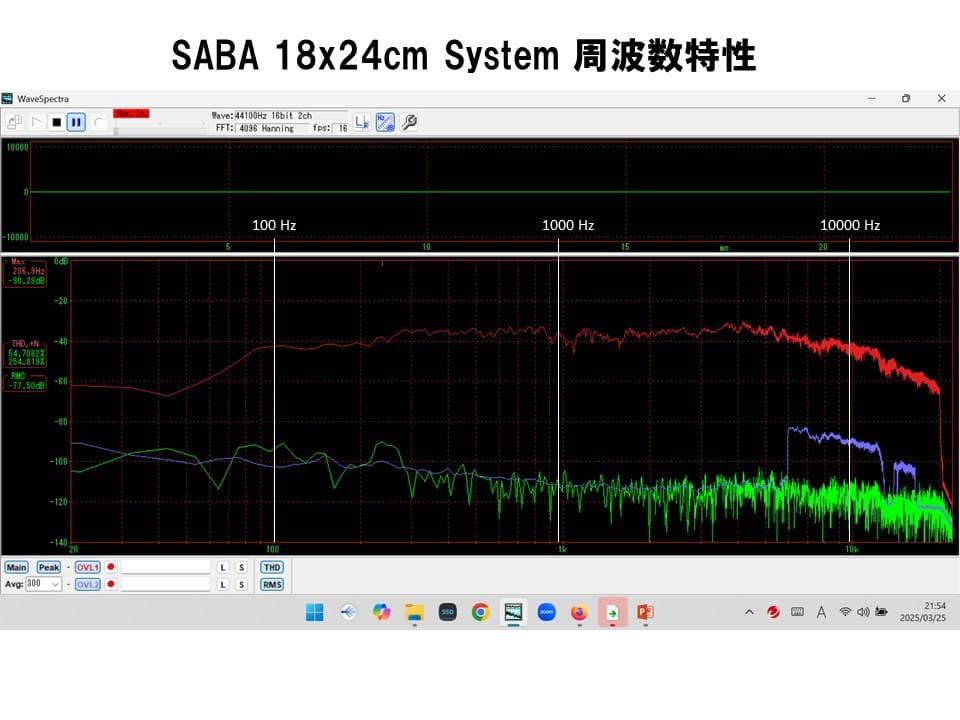The width and height of the screenshot is (960, 720).
Task: Open PowerPoint from the taskbar
Action: coord(644,611)
